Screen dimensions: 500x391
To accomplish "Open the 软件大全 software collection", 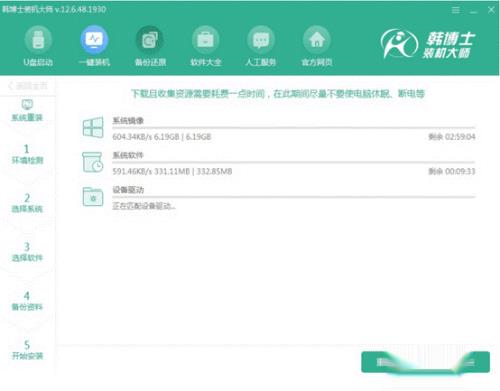I will [x=206, y=46].
